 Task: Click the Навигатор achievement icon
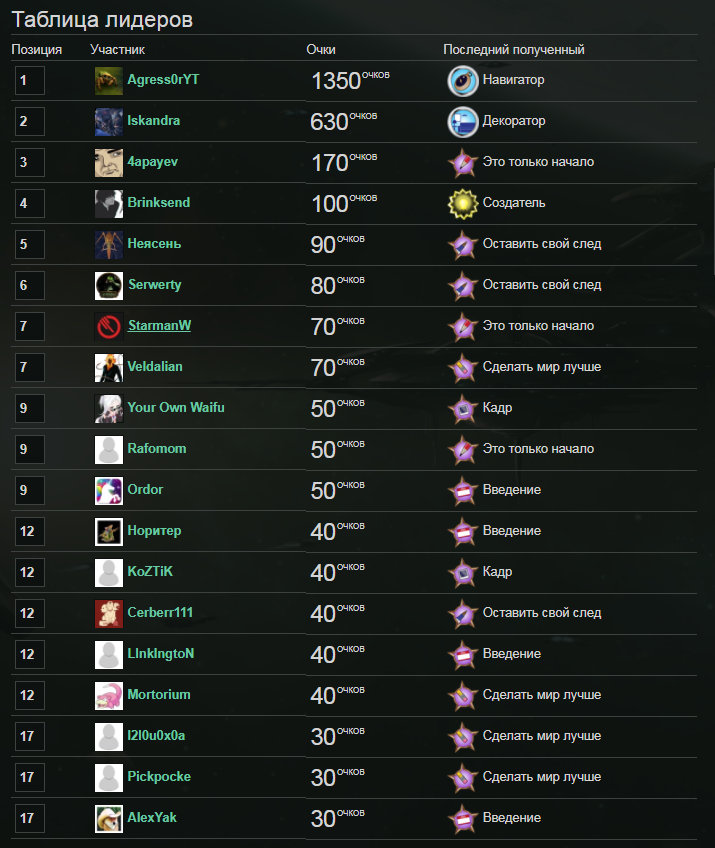[x=462, y=80]
